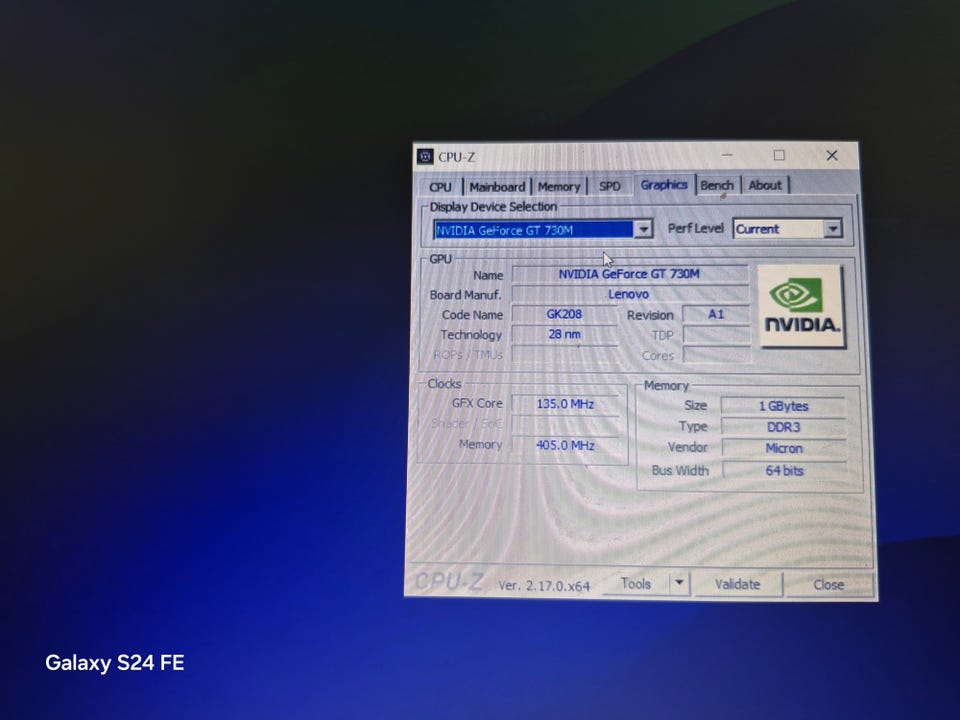Maximize the CPU-Z window
Image resolution: width=960 pixels, height=720 pixels.
pyautogui.click(x=779, y=156)
